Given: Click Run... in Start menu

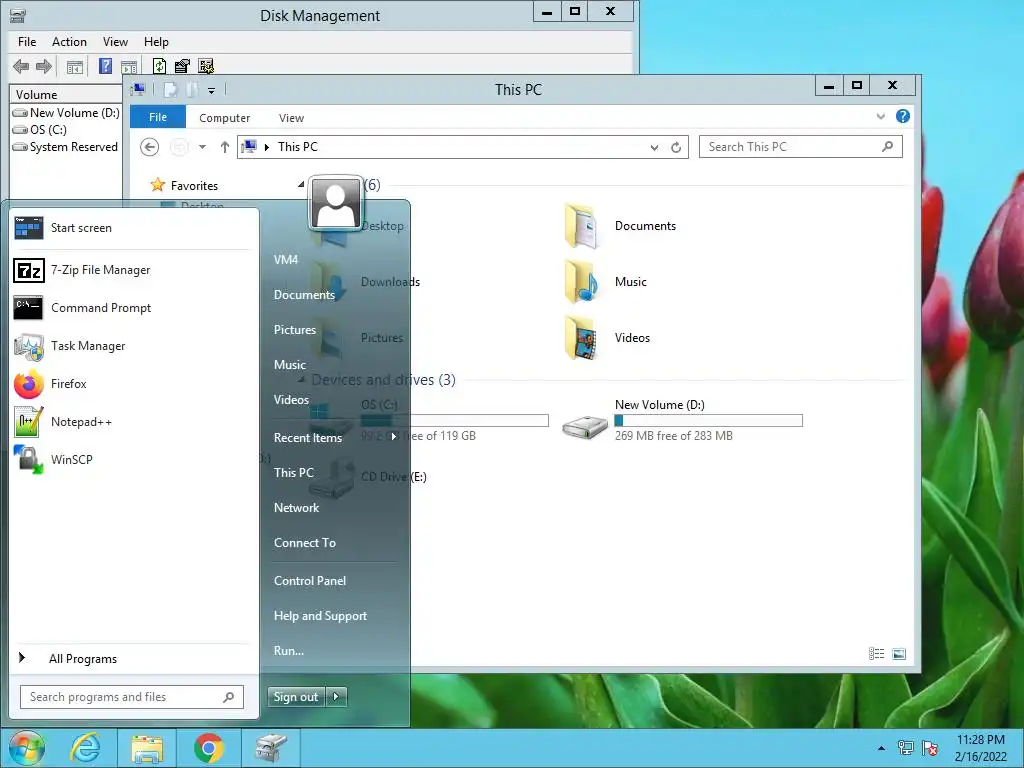Looking at the screenshot, I should click(289, 650).
